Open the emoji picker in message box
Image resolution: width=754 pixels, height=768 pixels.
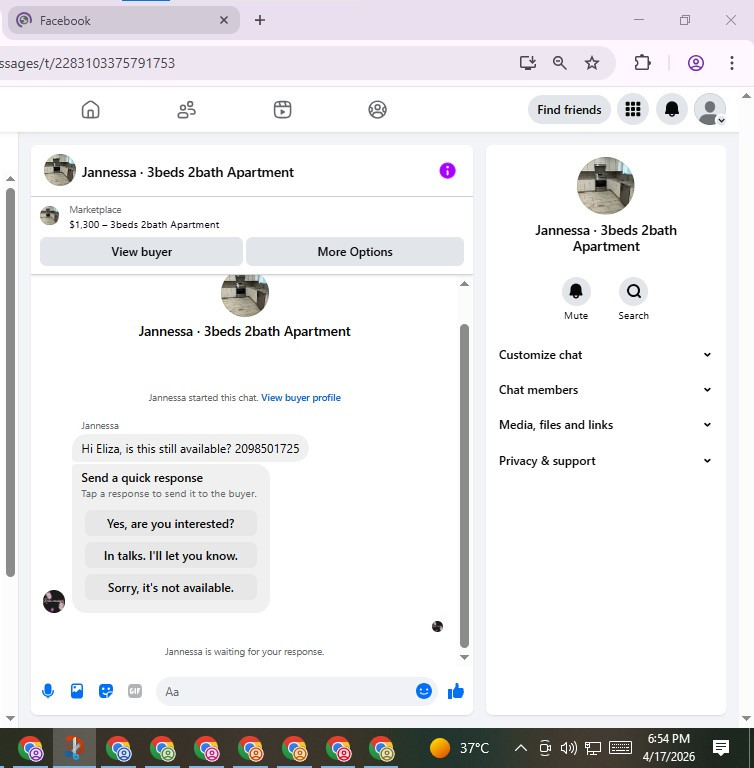(x=424, y=691)
